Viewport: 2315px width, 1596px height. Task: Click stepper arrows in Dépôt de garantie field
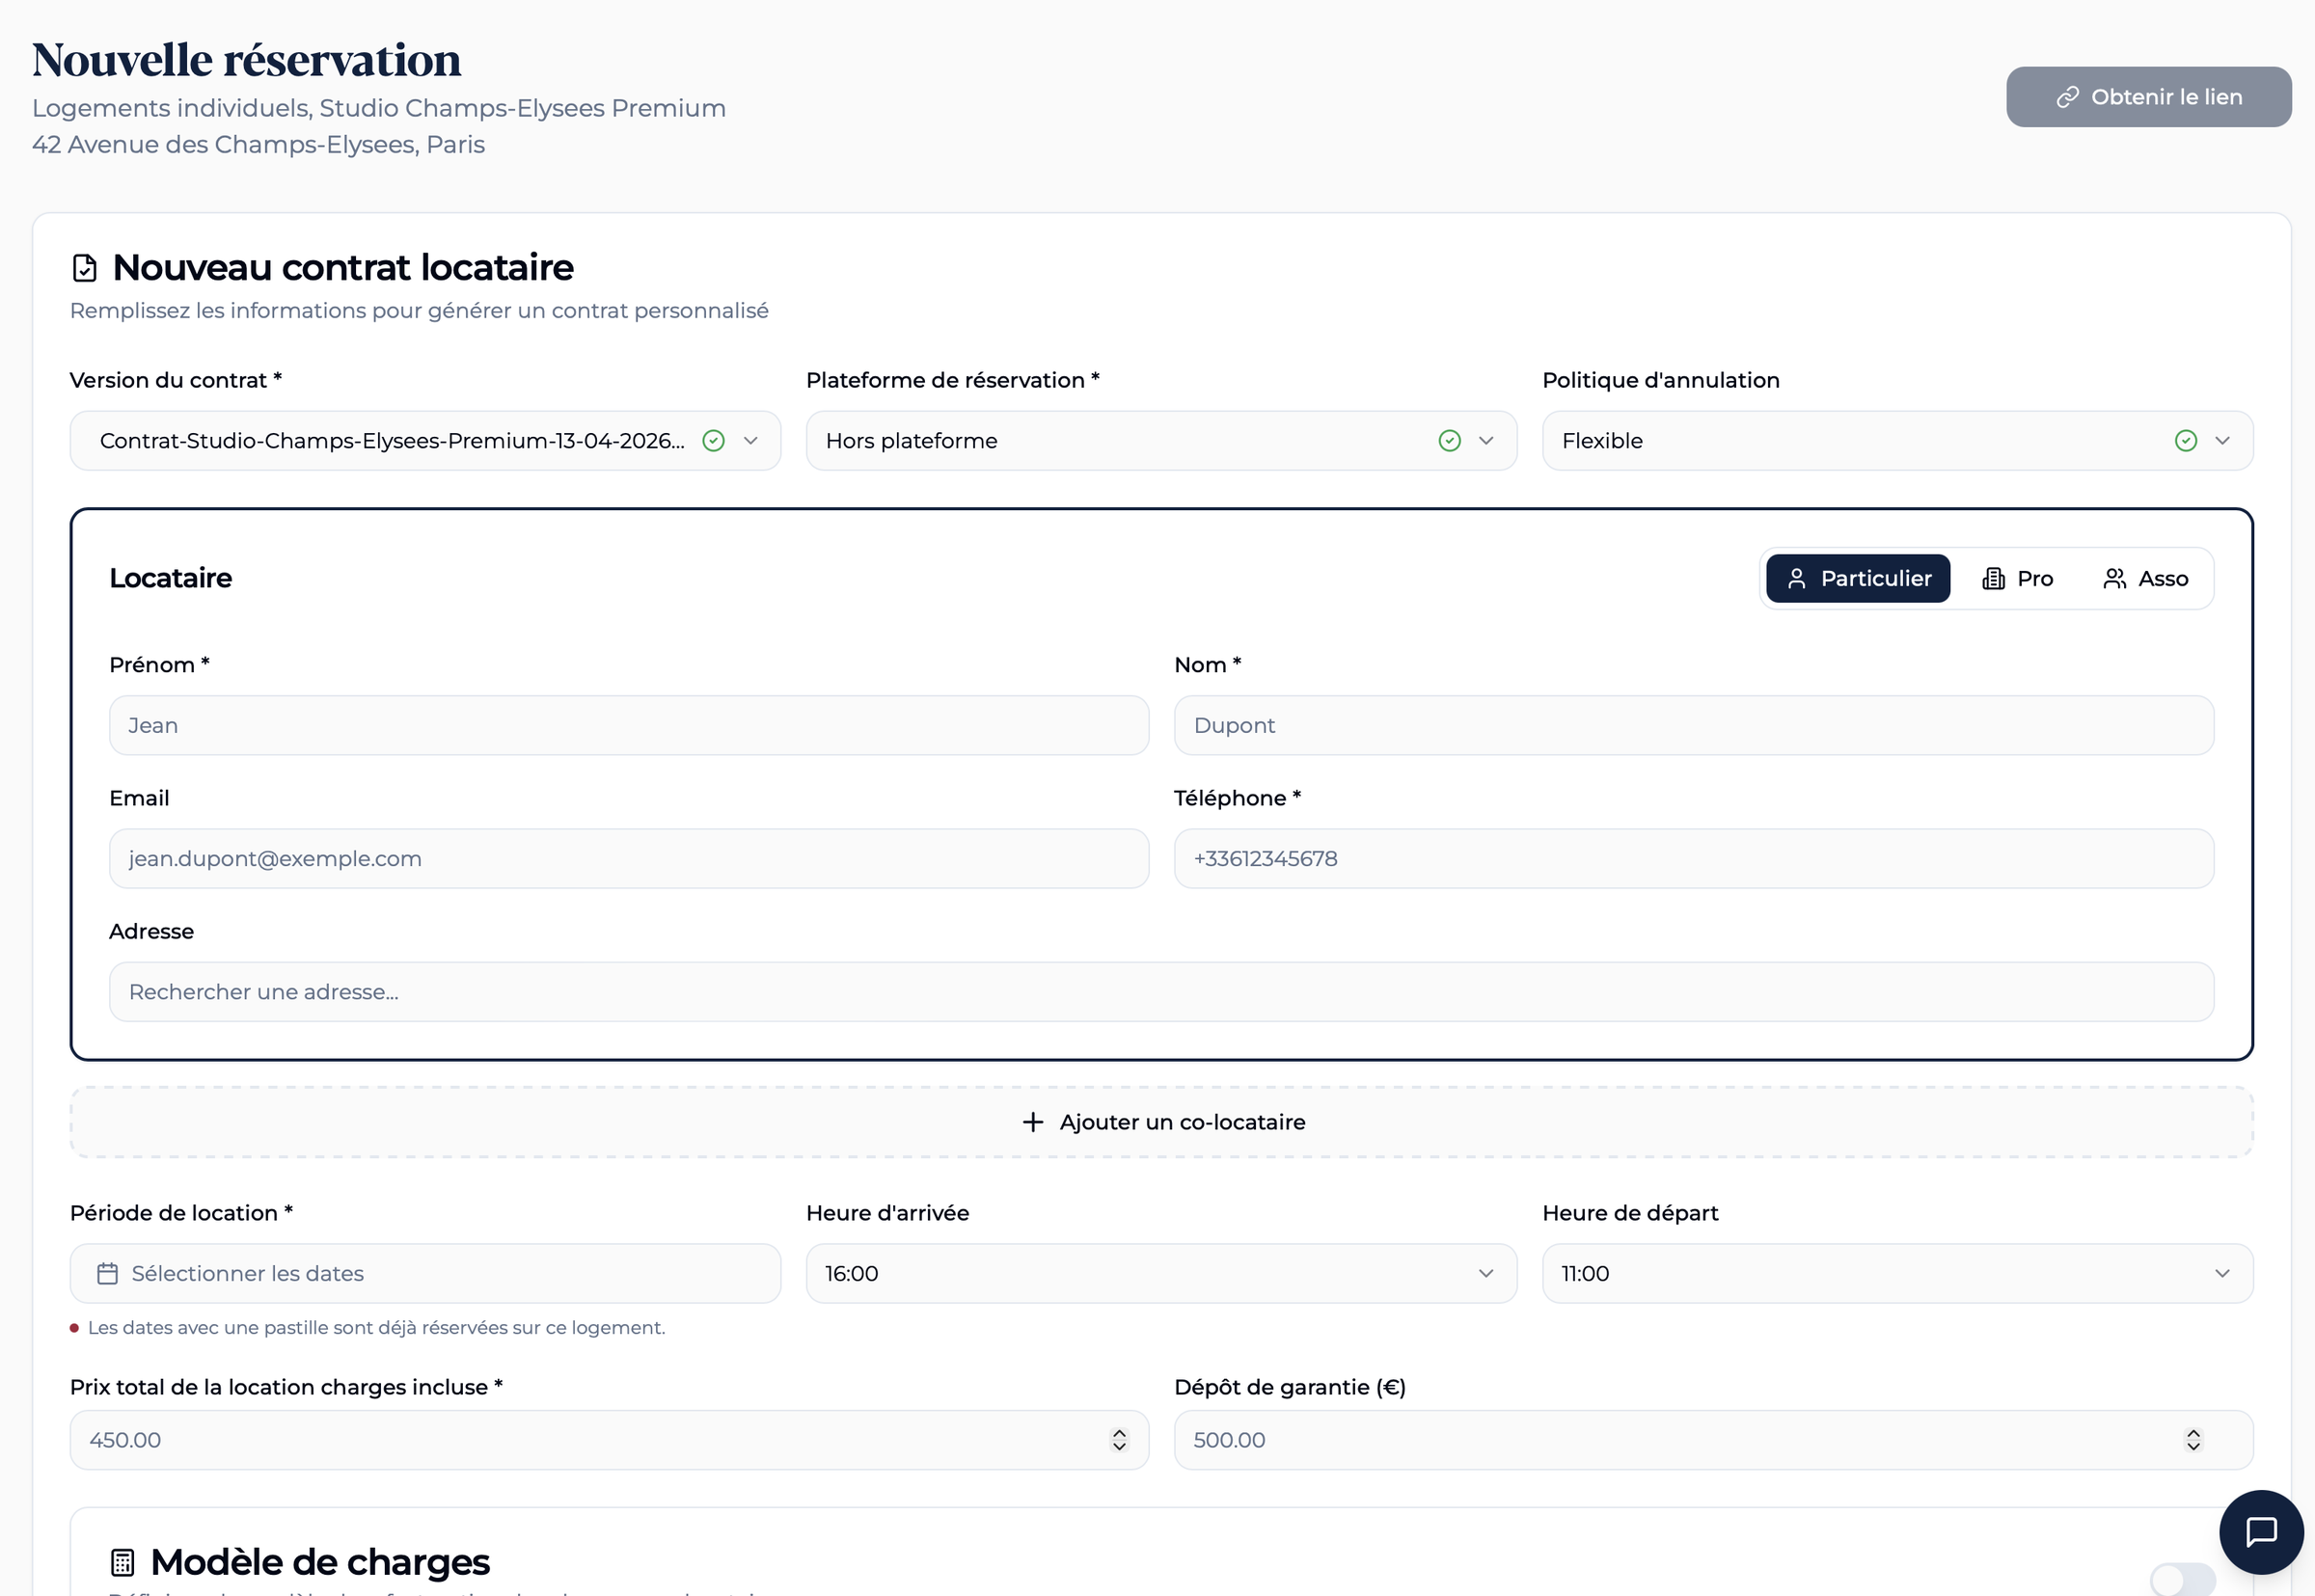tap(2193, 1440)
